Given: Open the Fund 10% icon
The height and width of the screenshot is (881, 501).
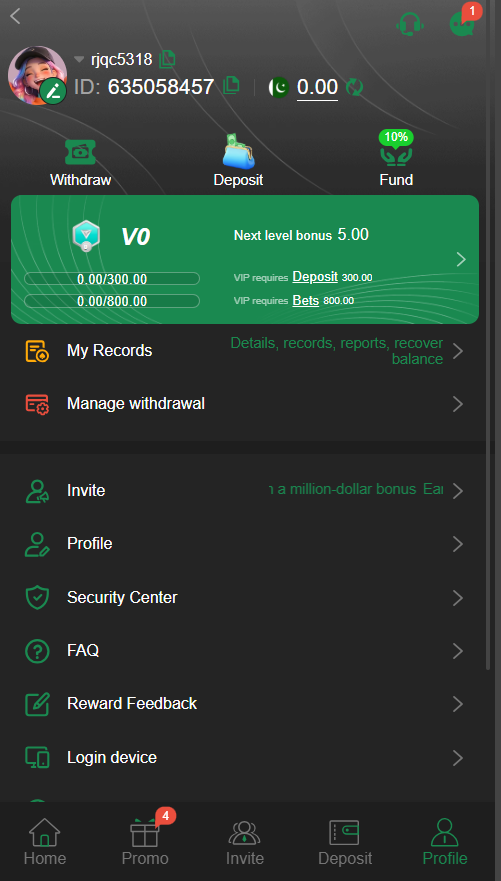Looking at the screenshot, I should [396, 148].
